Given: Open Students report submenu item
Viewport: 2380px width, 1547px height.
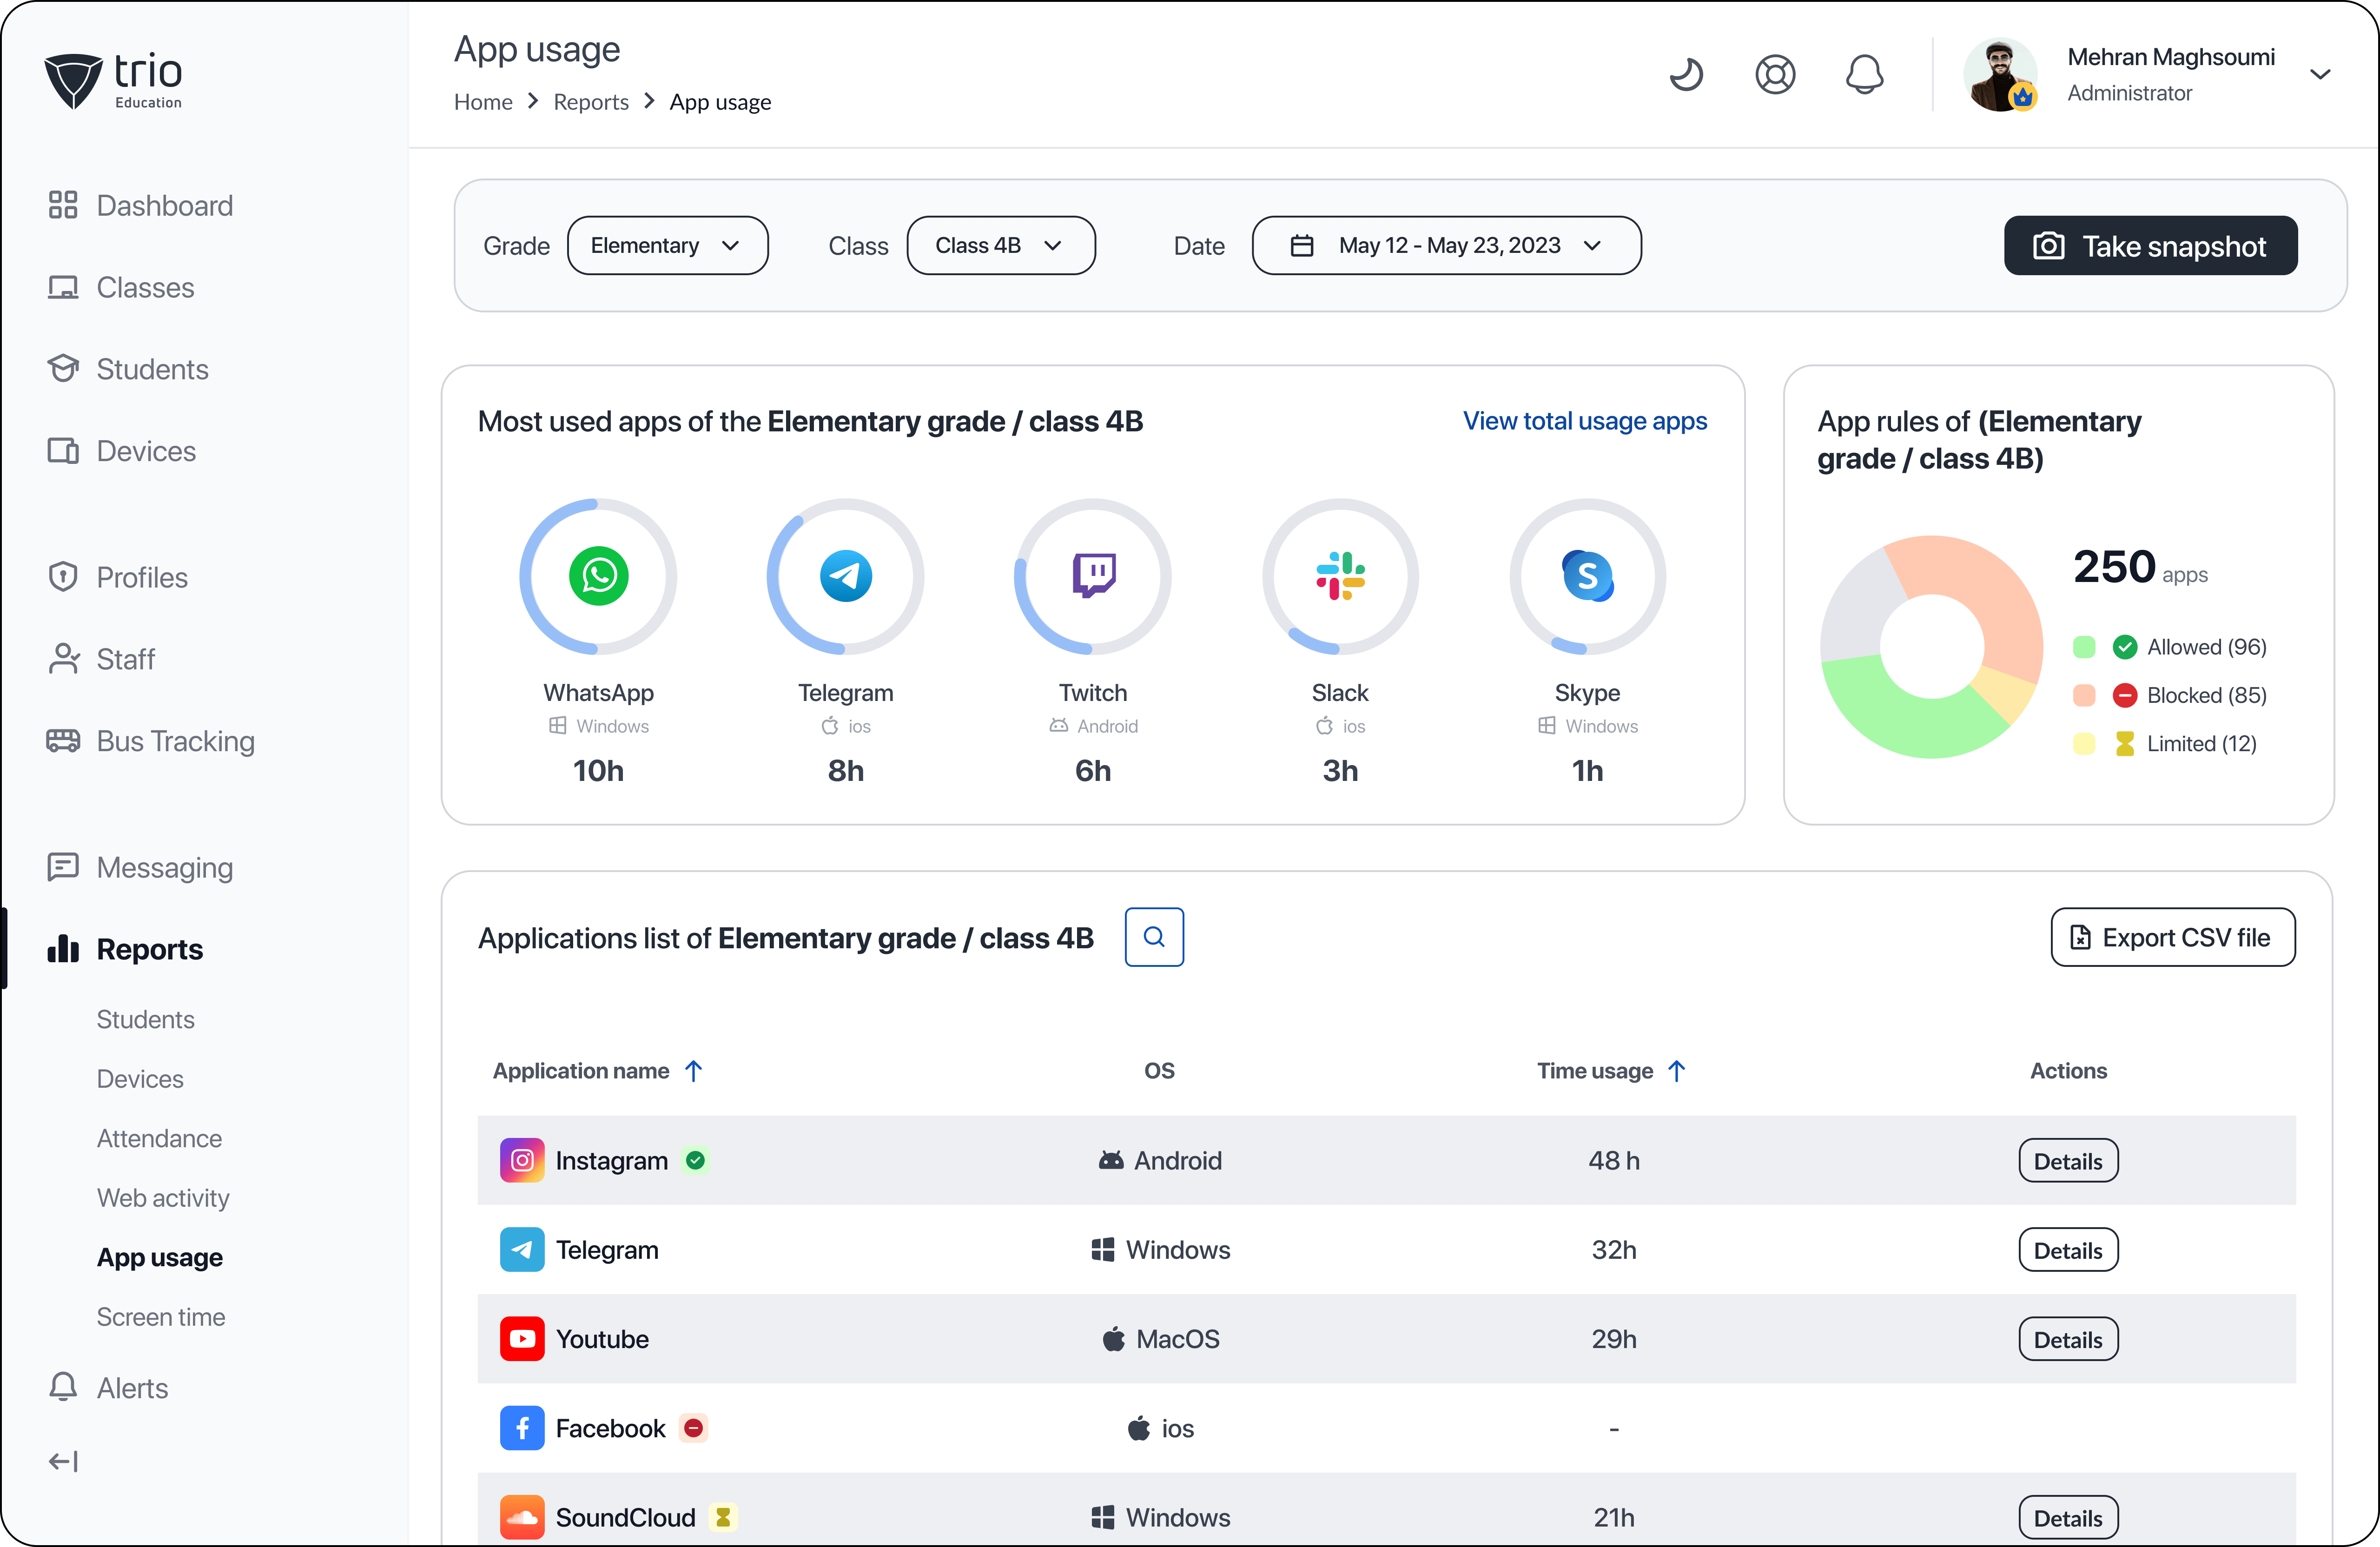Looking at the screenshot, I should pos(146,1019).
